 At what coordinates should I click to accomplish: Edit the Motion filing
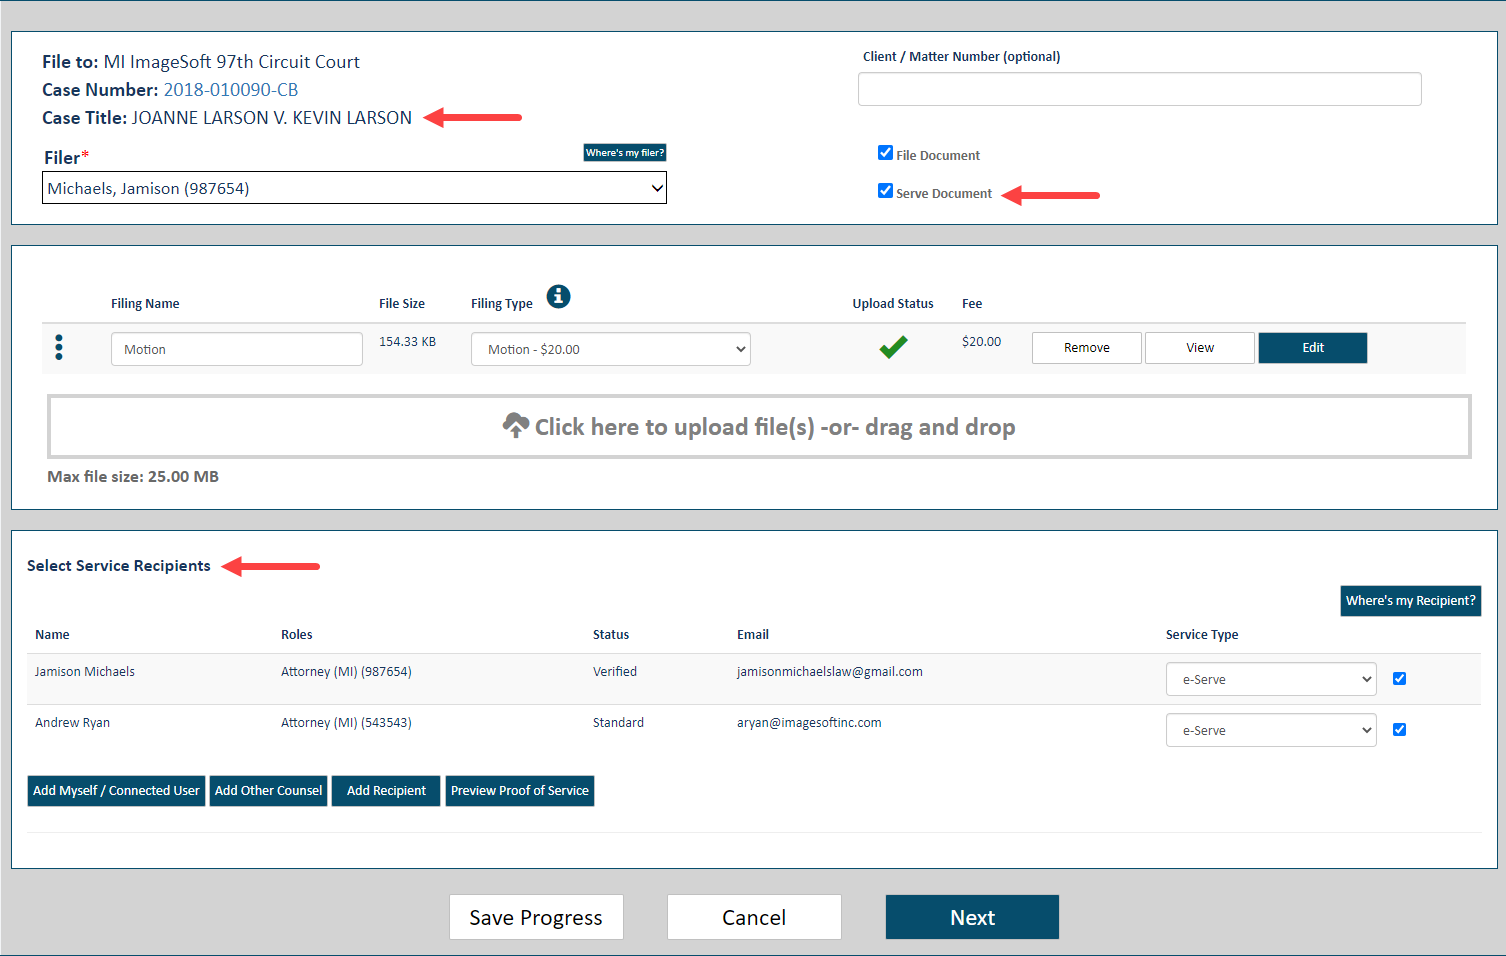point(1313,348)
